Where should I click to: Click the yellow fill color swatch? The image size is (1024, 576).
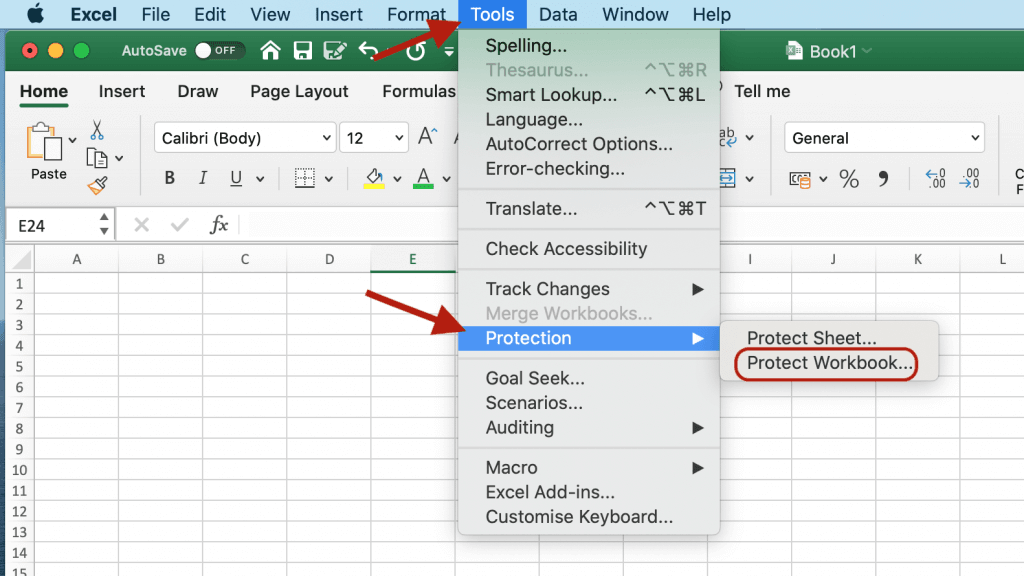tap(375, 179)
